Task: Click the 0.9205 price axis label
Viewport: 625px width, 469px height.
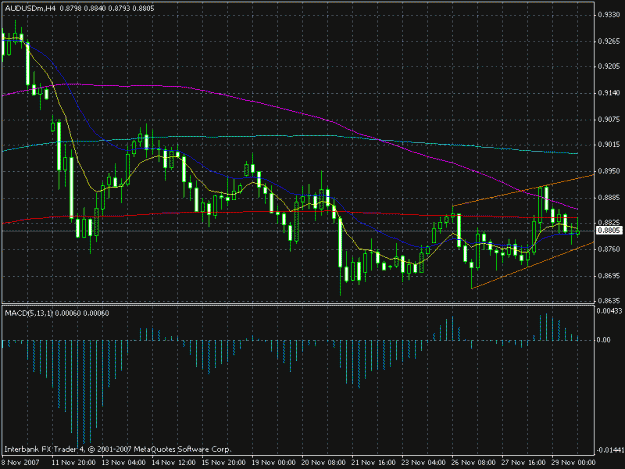Action: click(x=609, y=66)
